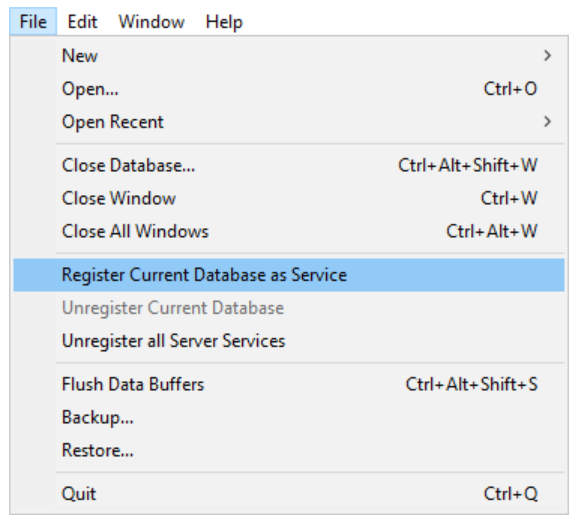The width and height of the screenshot is (580, 526).
Task: Click the chevron next to Open Recent
Action: (547, 122)
